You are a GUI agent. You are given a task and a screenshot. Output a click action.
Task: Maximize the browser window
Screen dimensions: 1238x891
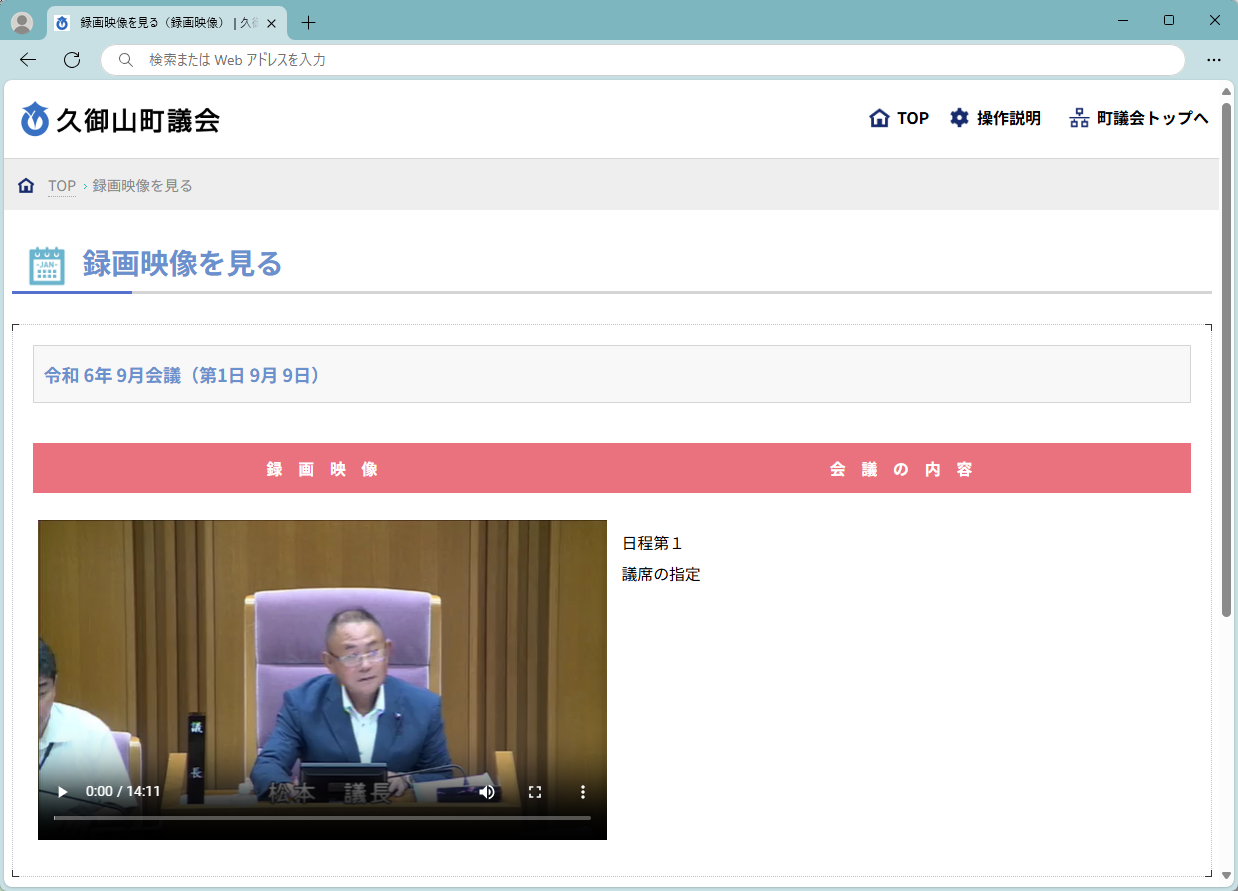click(x=1169, y=20)
